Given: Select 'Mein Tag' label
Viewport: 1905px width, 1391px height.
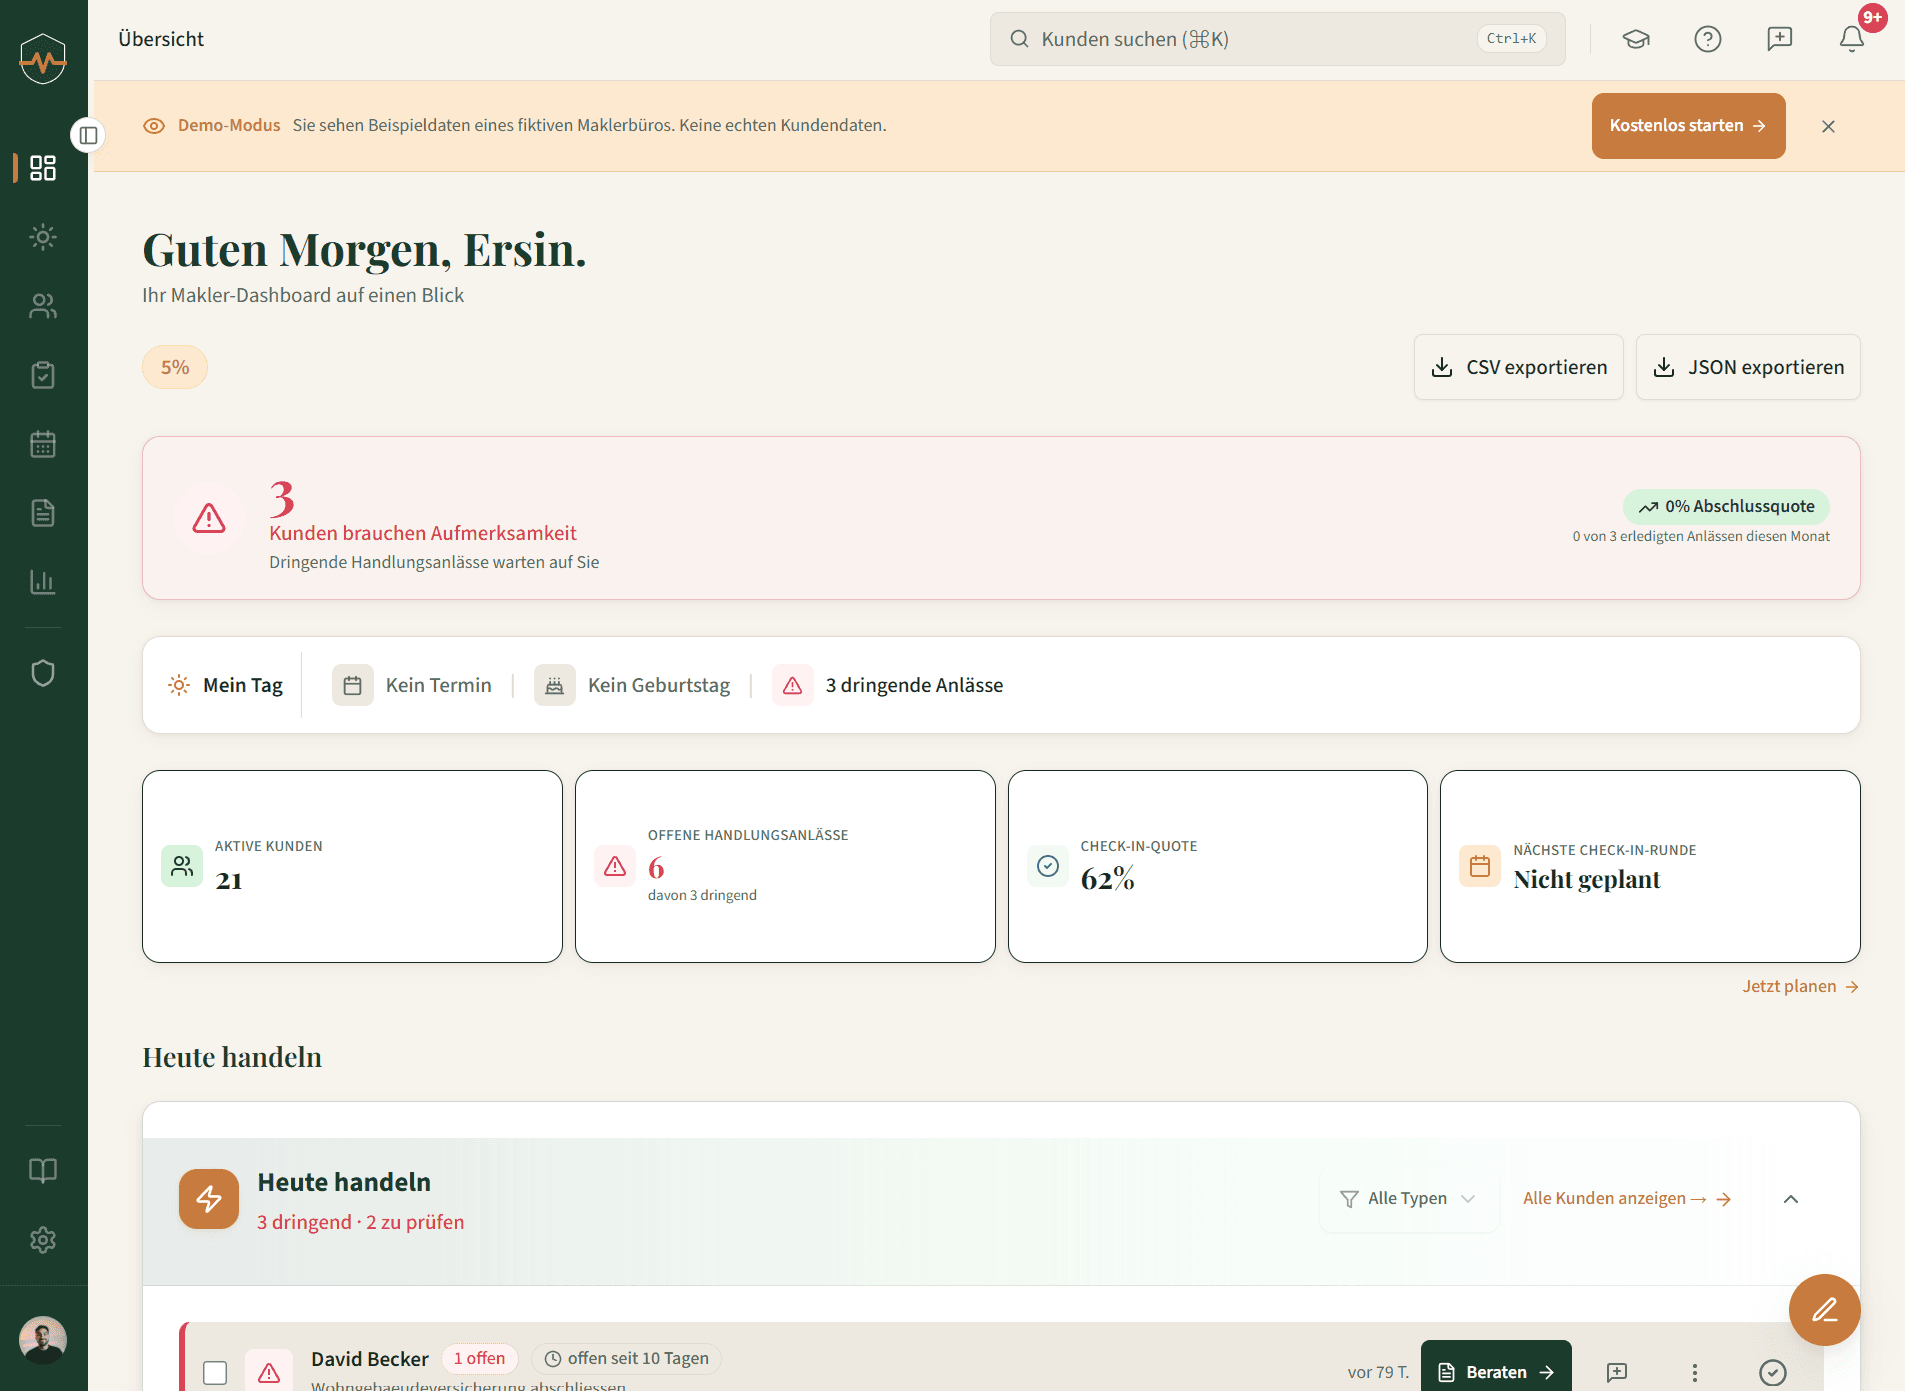Looking at the screenshot, I should [x=243, y=685].
